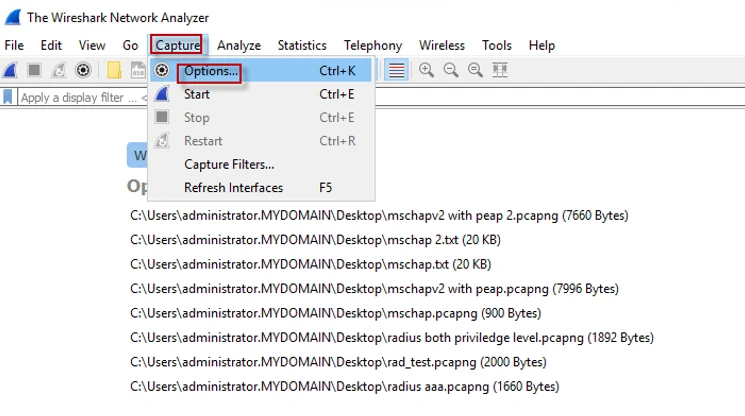Reset zoom to normal size icon
The width and height of the screenshot is (745, 416).
click(475, 70)
